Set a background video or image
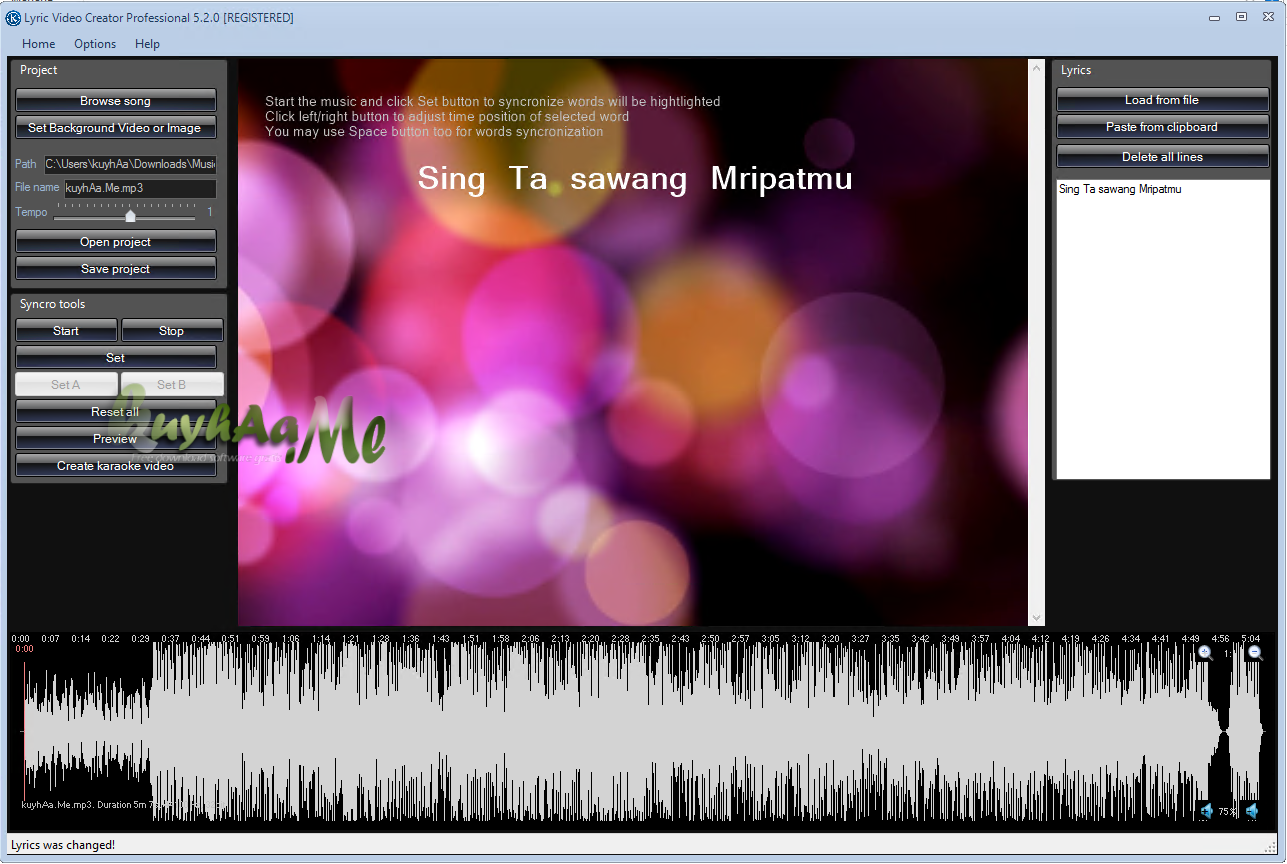Image resolution: width=1287 pixels, height=864 pixels. [115, 127]
